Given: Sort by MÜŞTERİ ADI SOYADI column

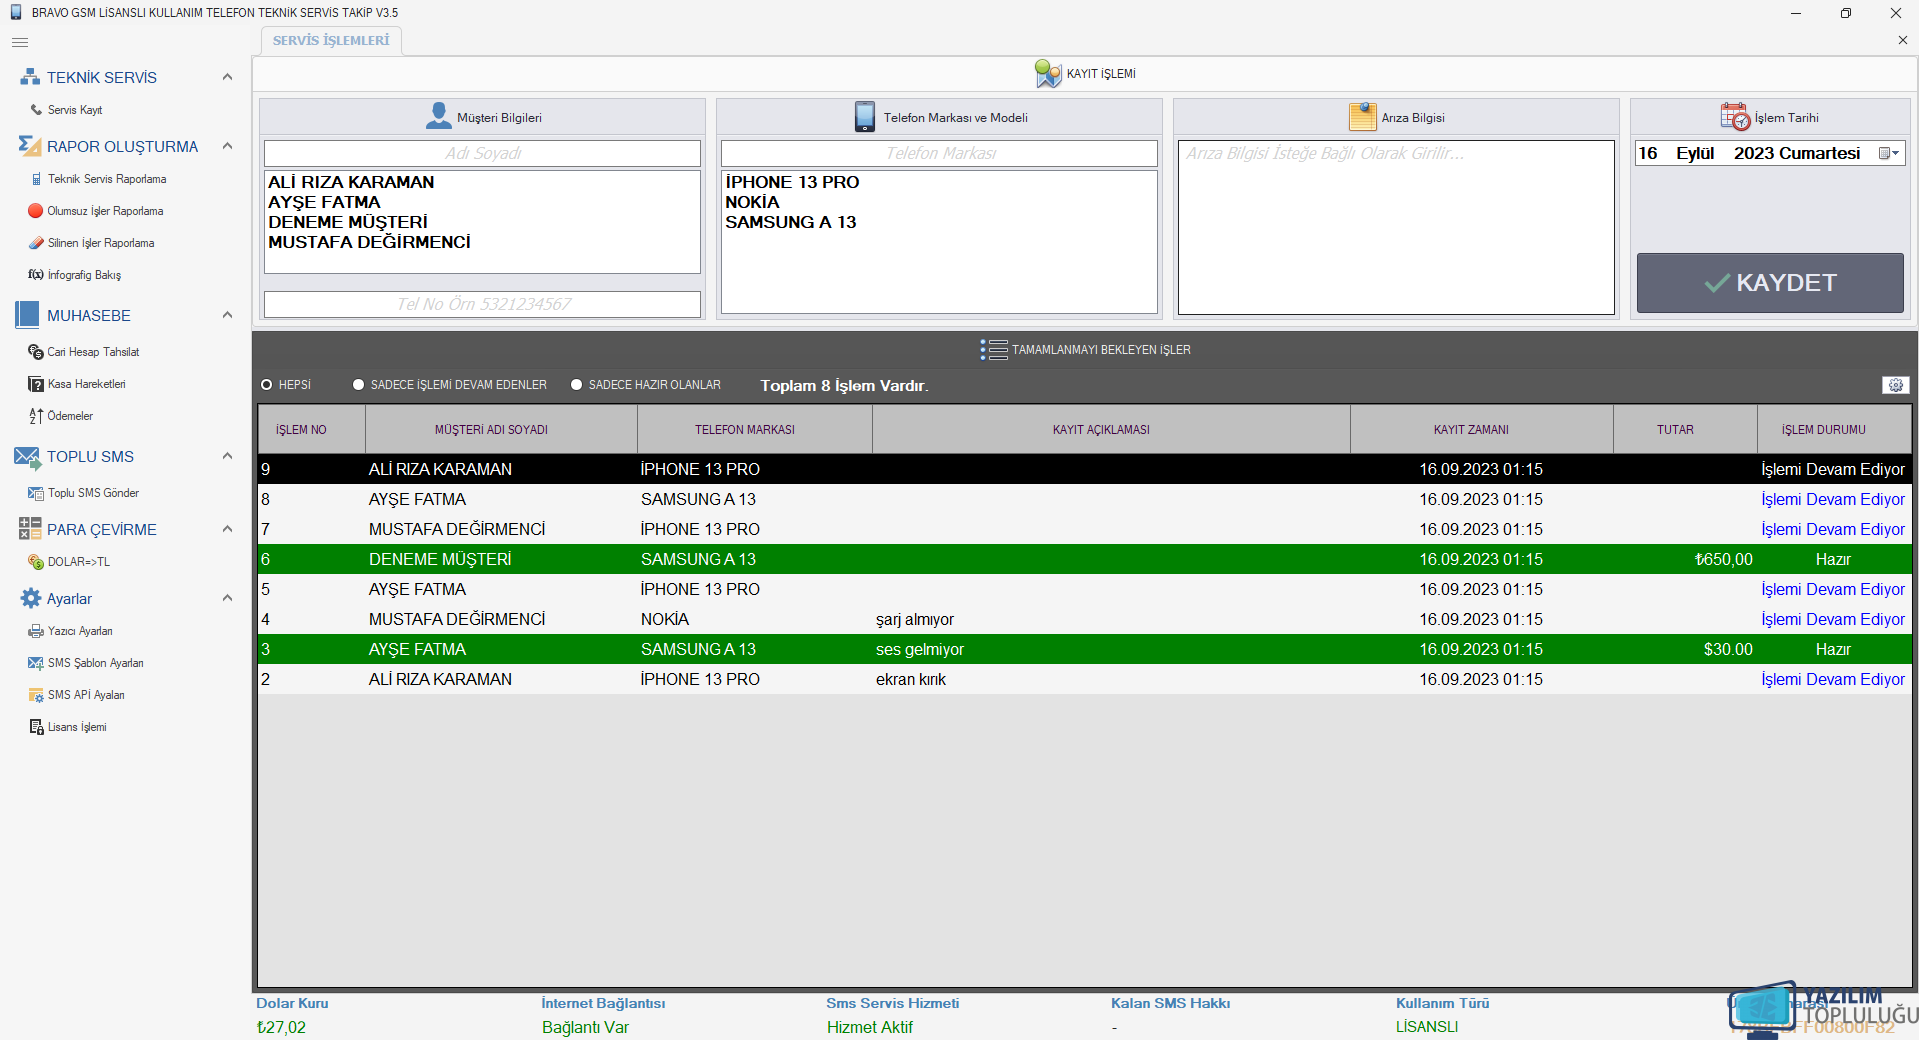Looking at the screenshot, I should 501,430.
